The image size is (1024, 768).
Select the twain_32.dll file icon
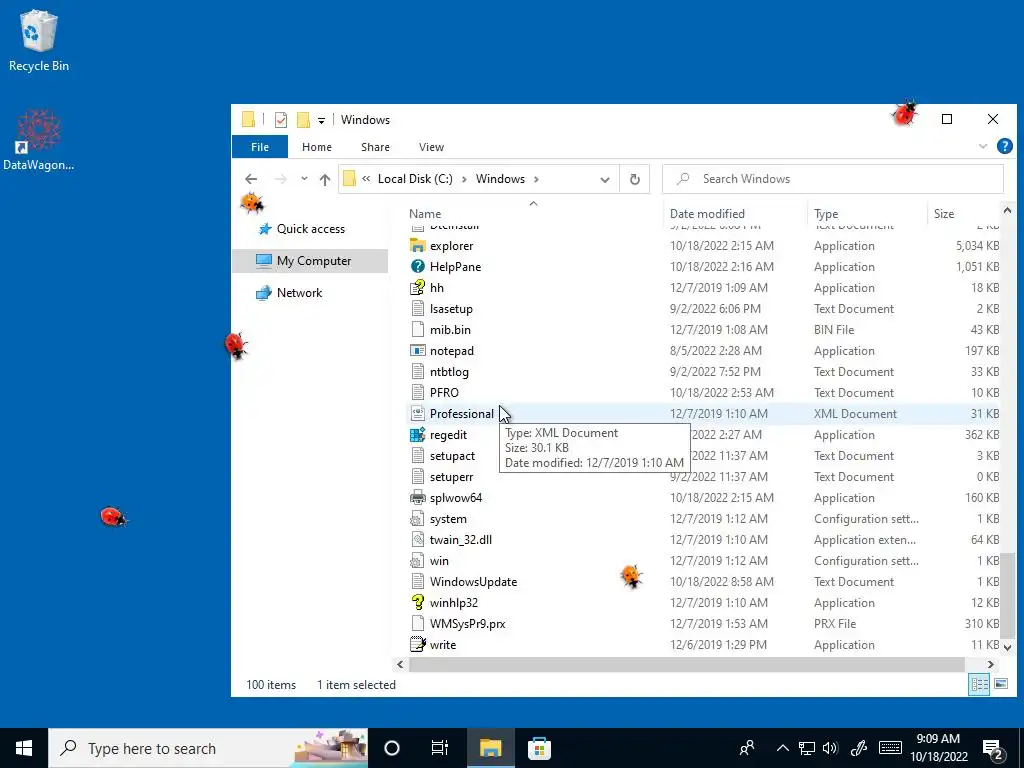coord(417,539)
